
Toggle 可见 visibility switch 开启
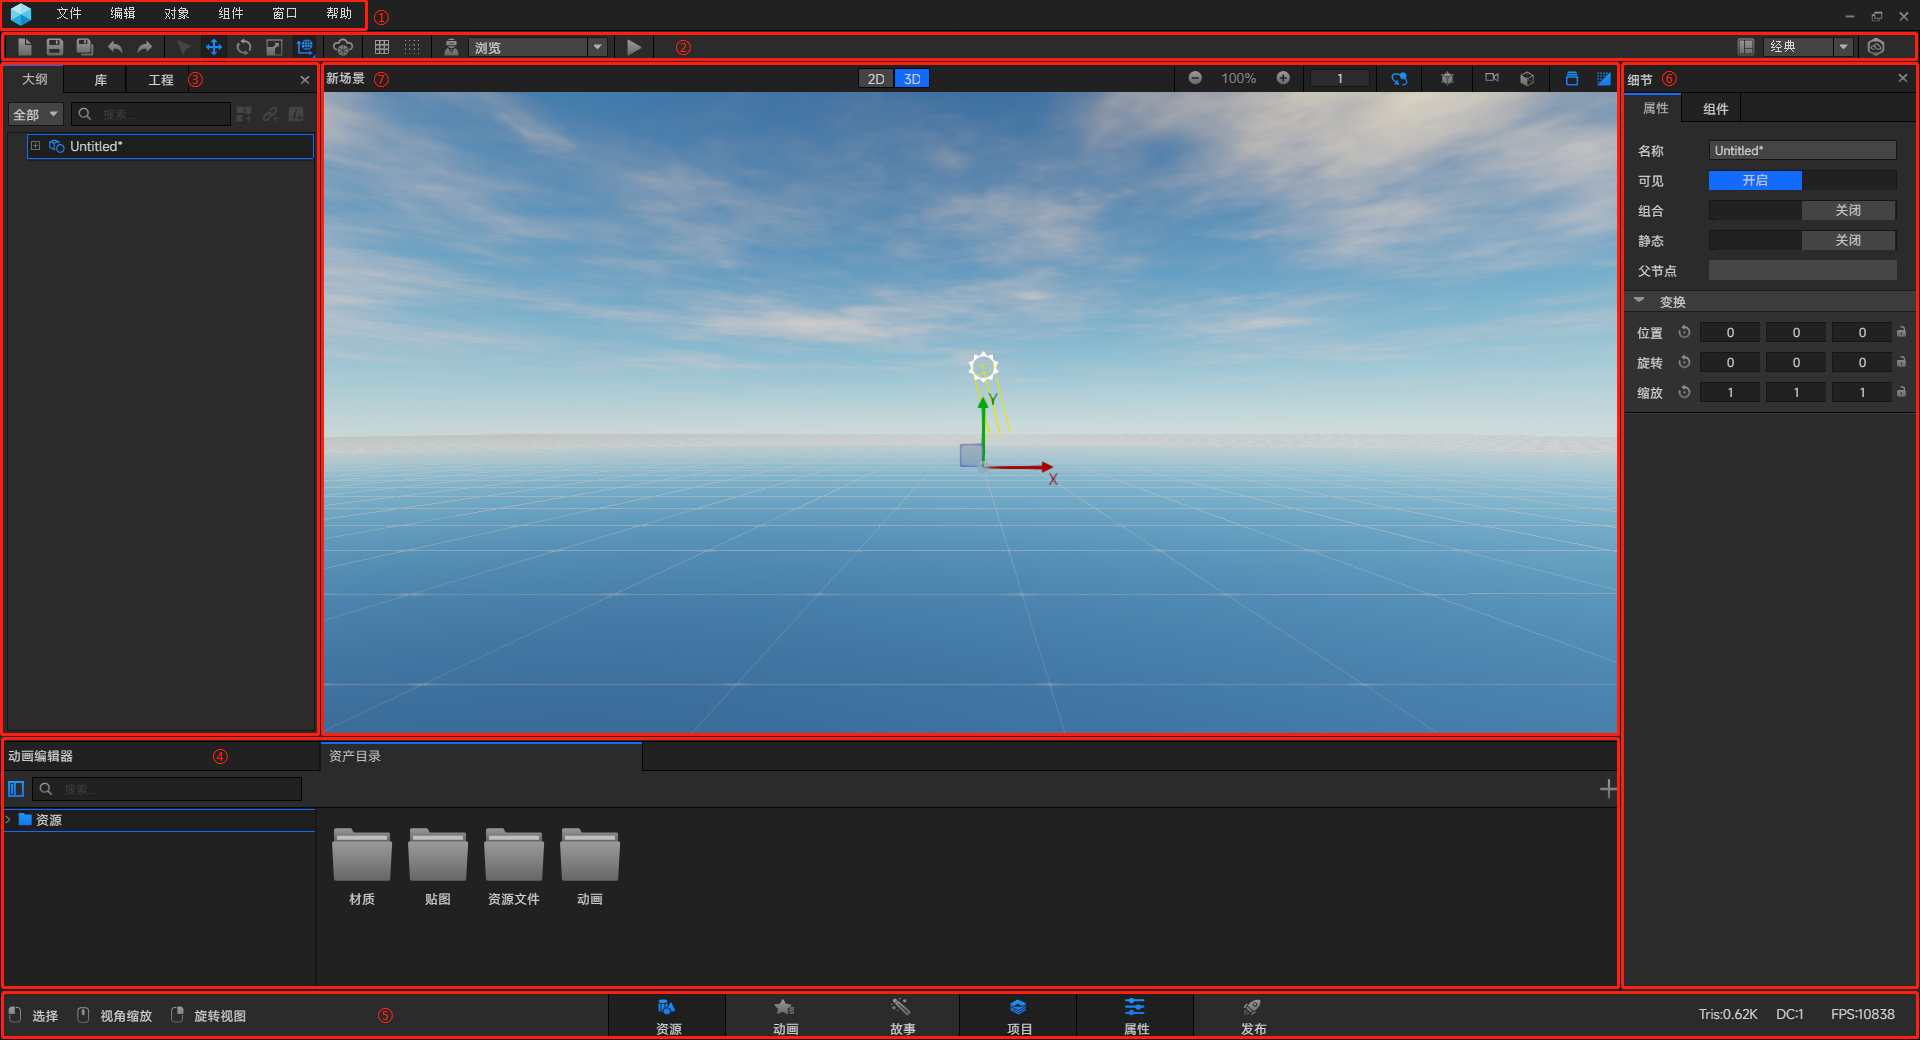click(1802, 180)
